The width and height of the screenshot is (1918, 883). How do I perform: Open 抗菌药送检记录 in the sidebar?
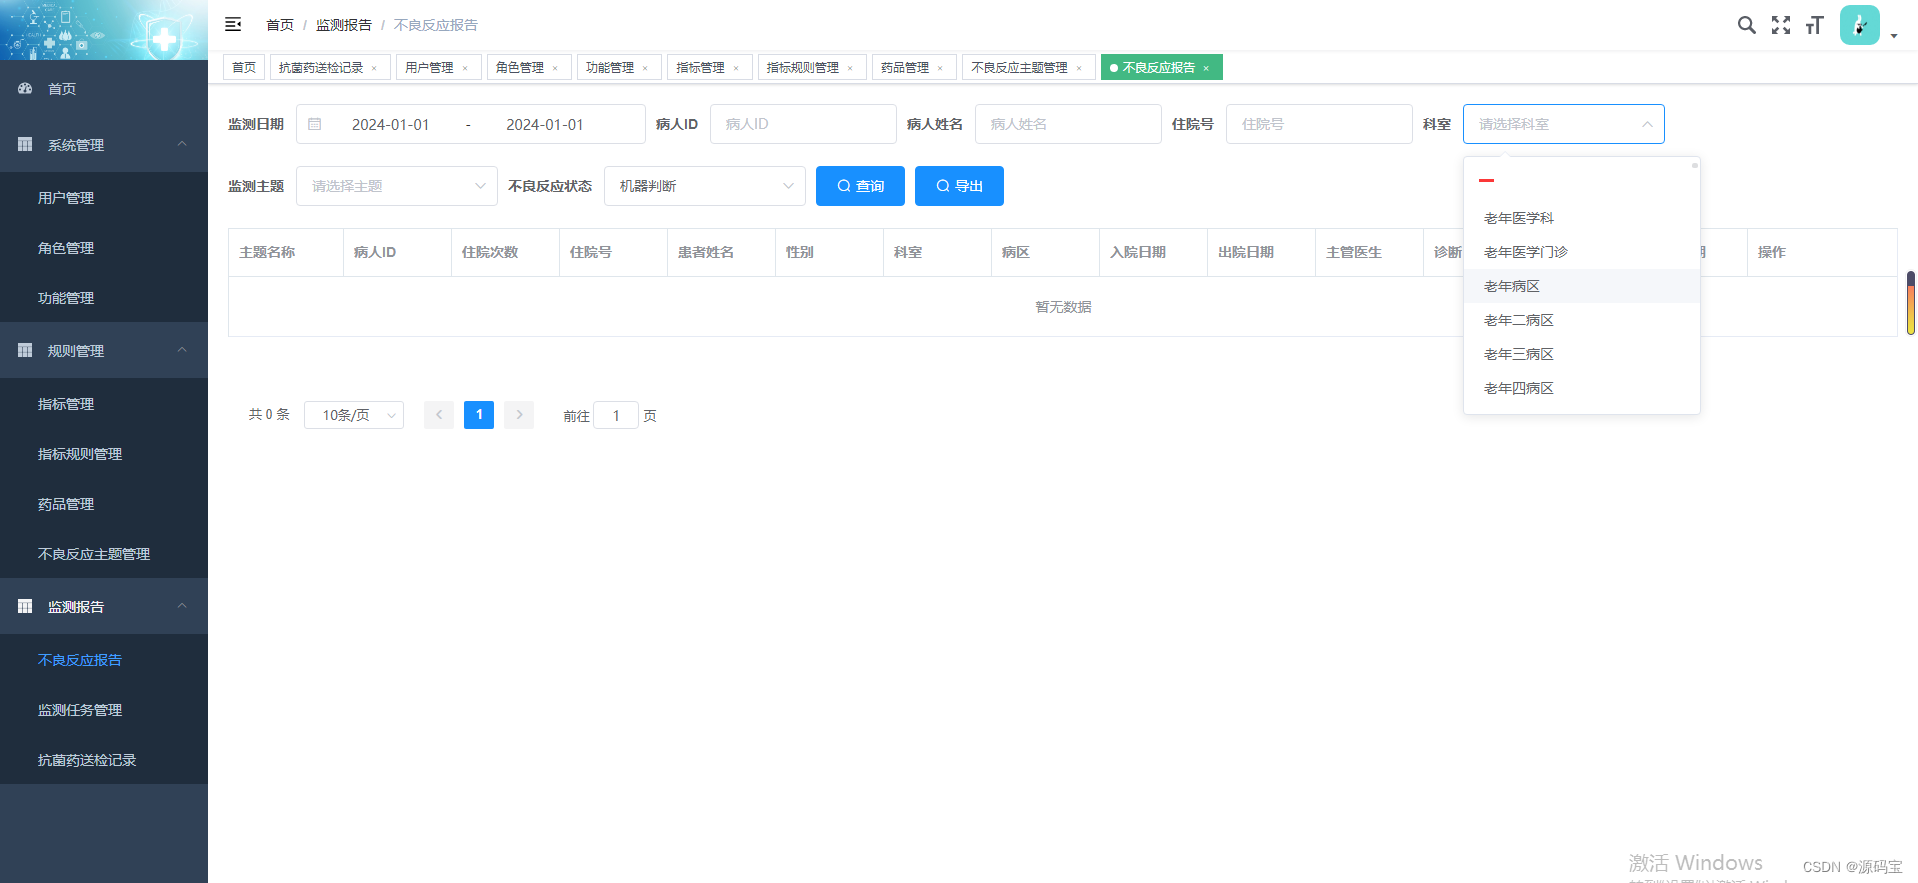104,760
